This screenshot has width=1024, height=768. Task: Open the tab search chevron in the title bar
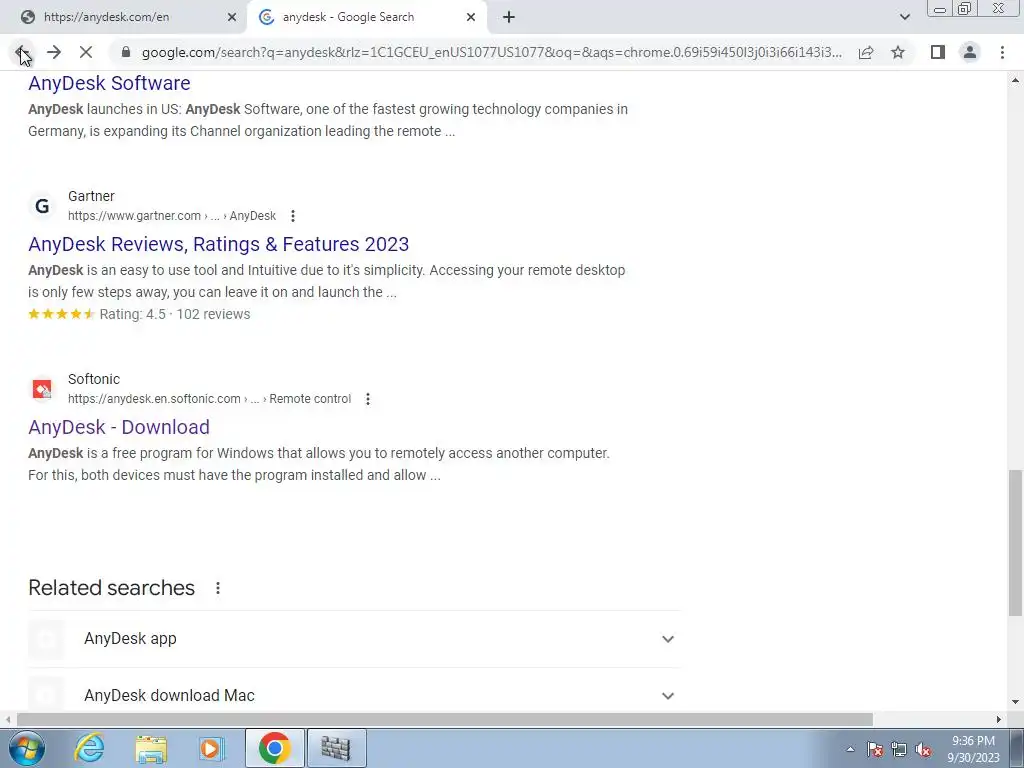point(904,17)
